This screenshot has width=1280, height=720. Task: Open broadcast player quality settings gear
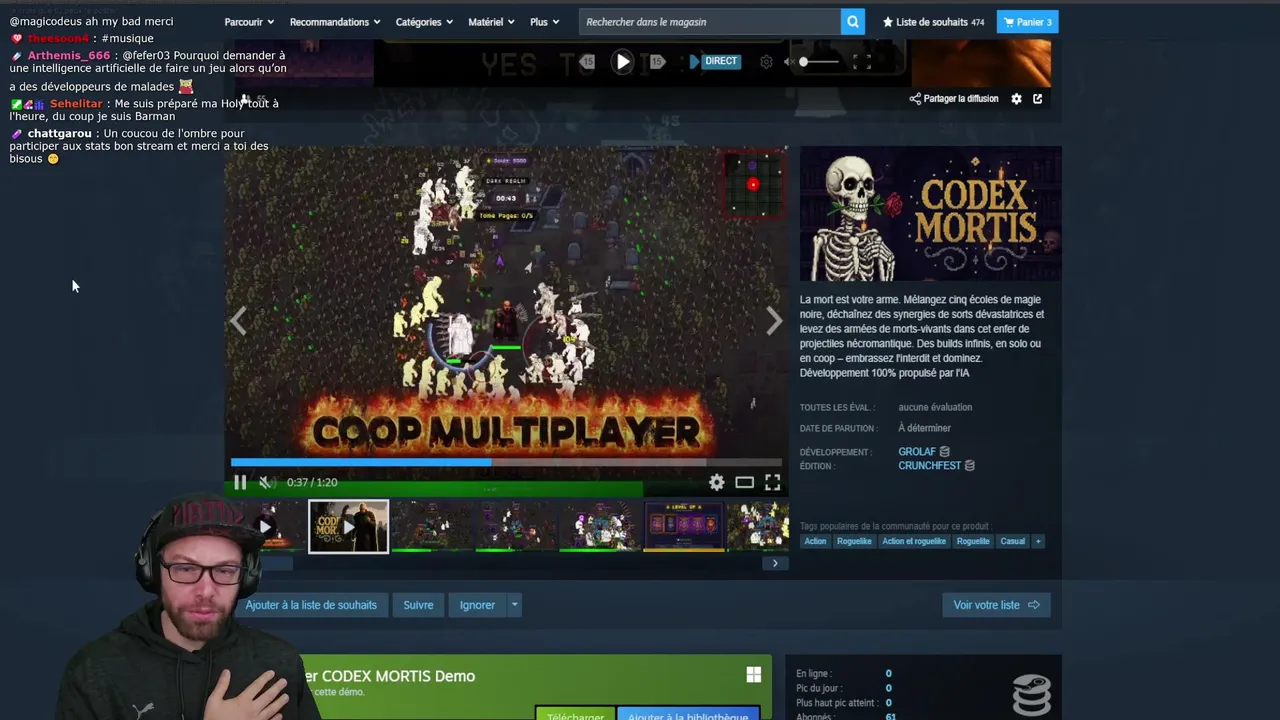pos(766,62)
